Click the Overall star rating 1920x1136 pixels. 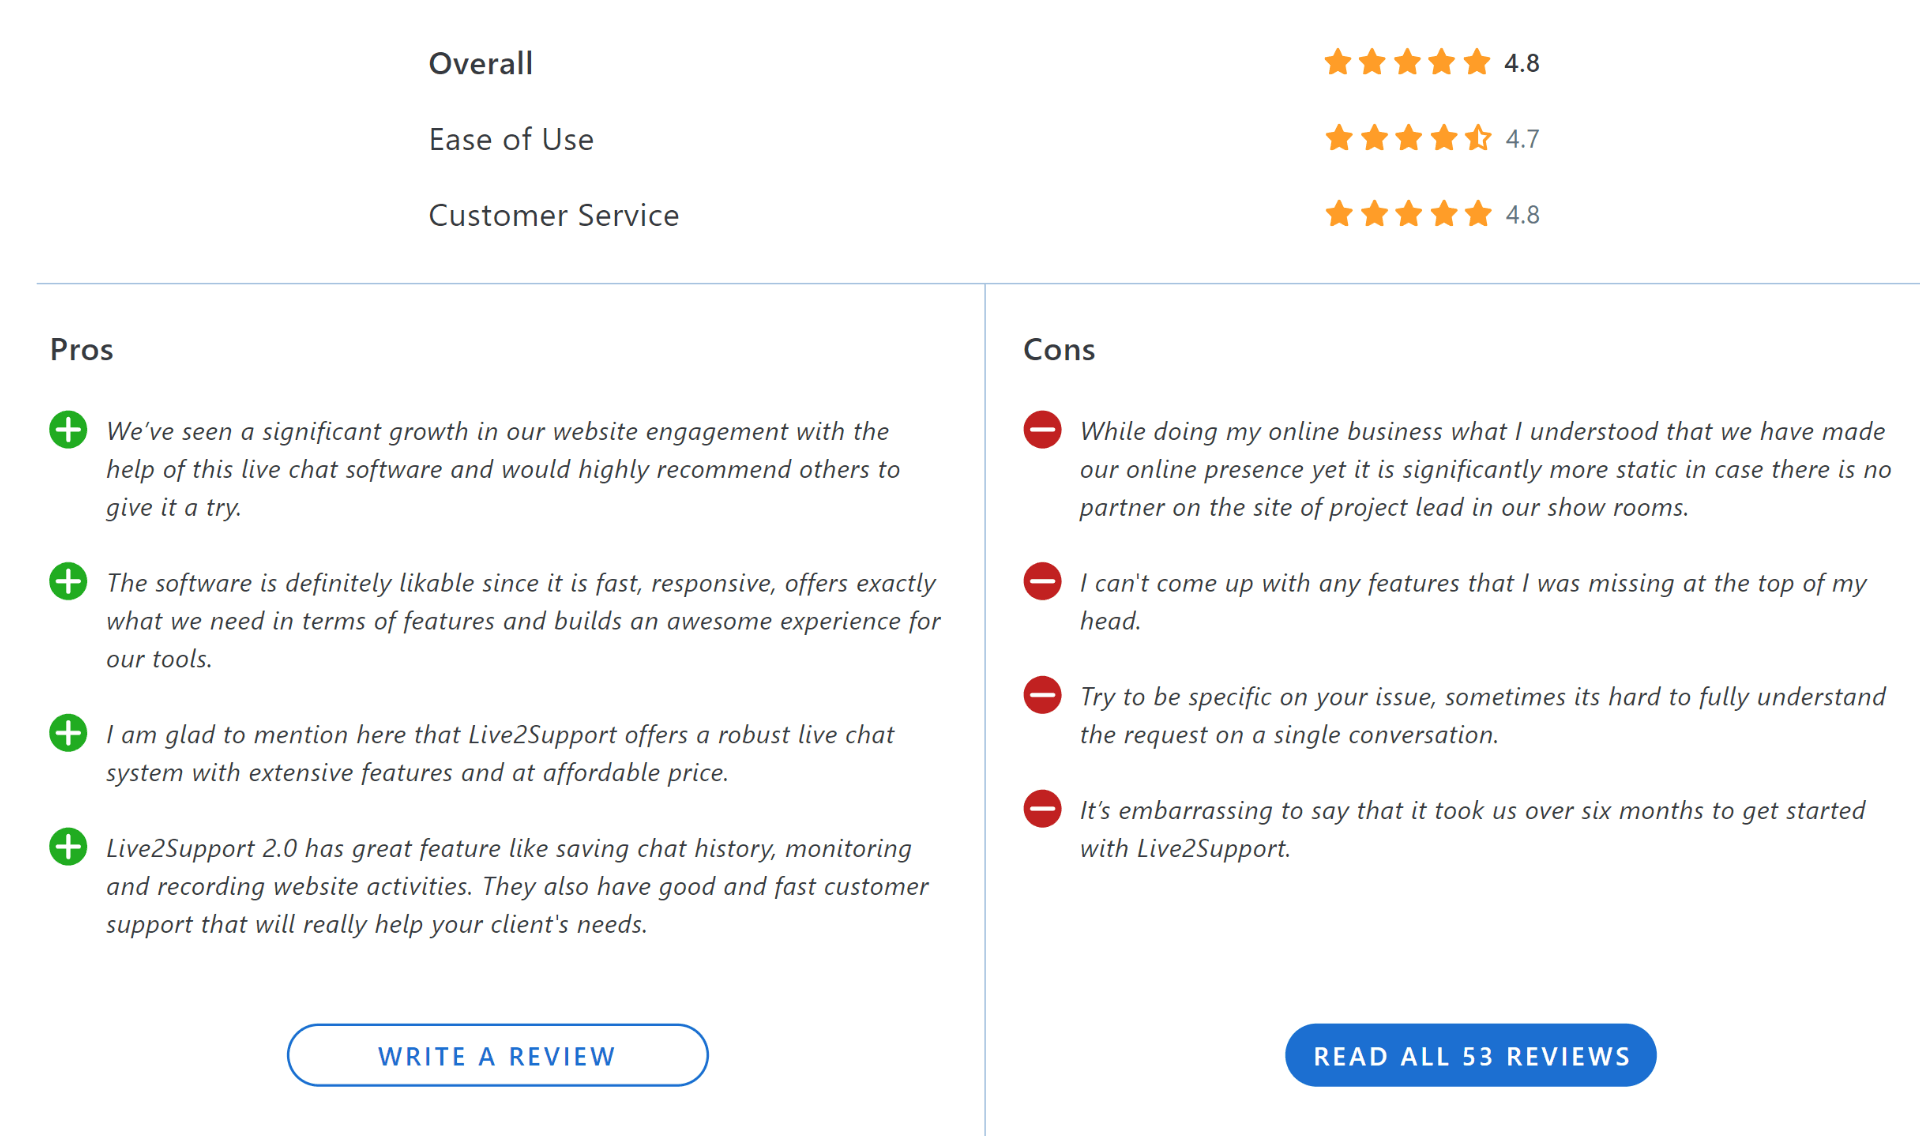pos(1407,63)
